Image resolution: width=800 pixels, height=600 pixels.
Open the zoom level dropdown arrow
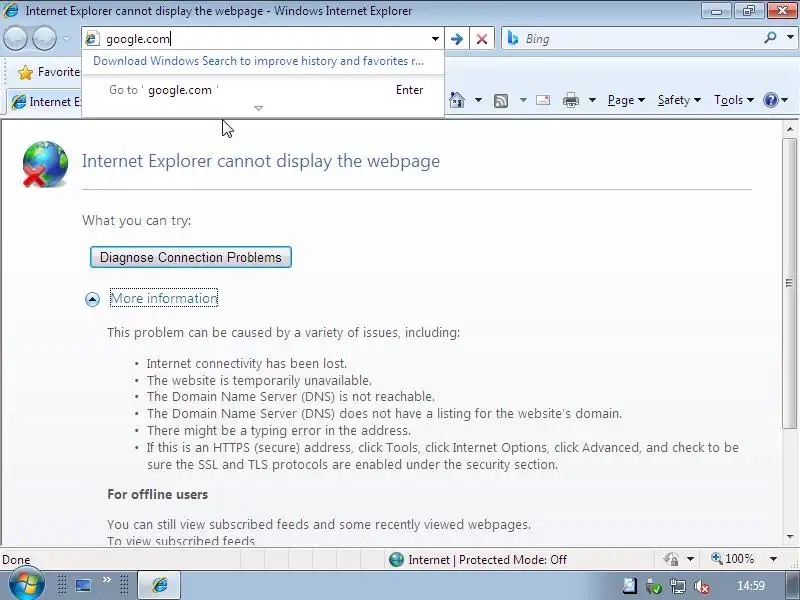coord(773,559)
